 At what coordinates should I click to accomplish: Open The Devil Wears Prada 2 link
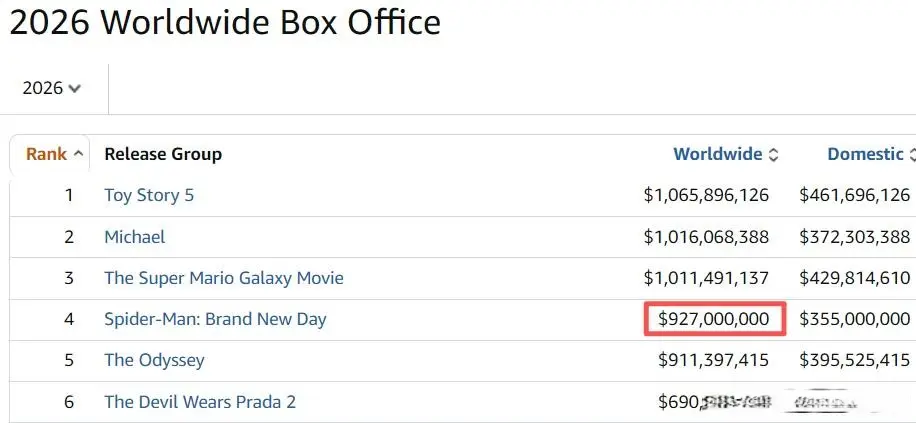pyautogui.click(x=200, y=401)
